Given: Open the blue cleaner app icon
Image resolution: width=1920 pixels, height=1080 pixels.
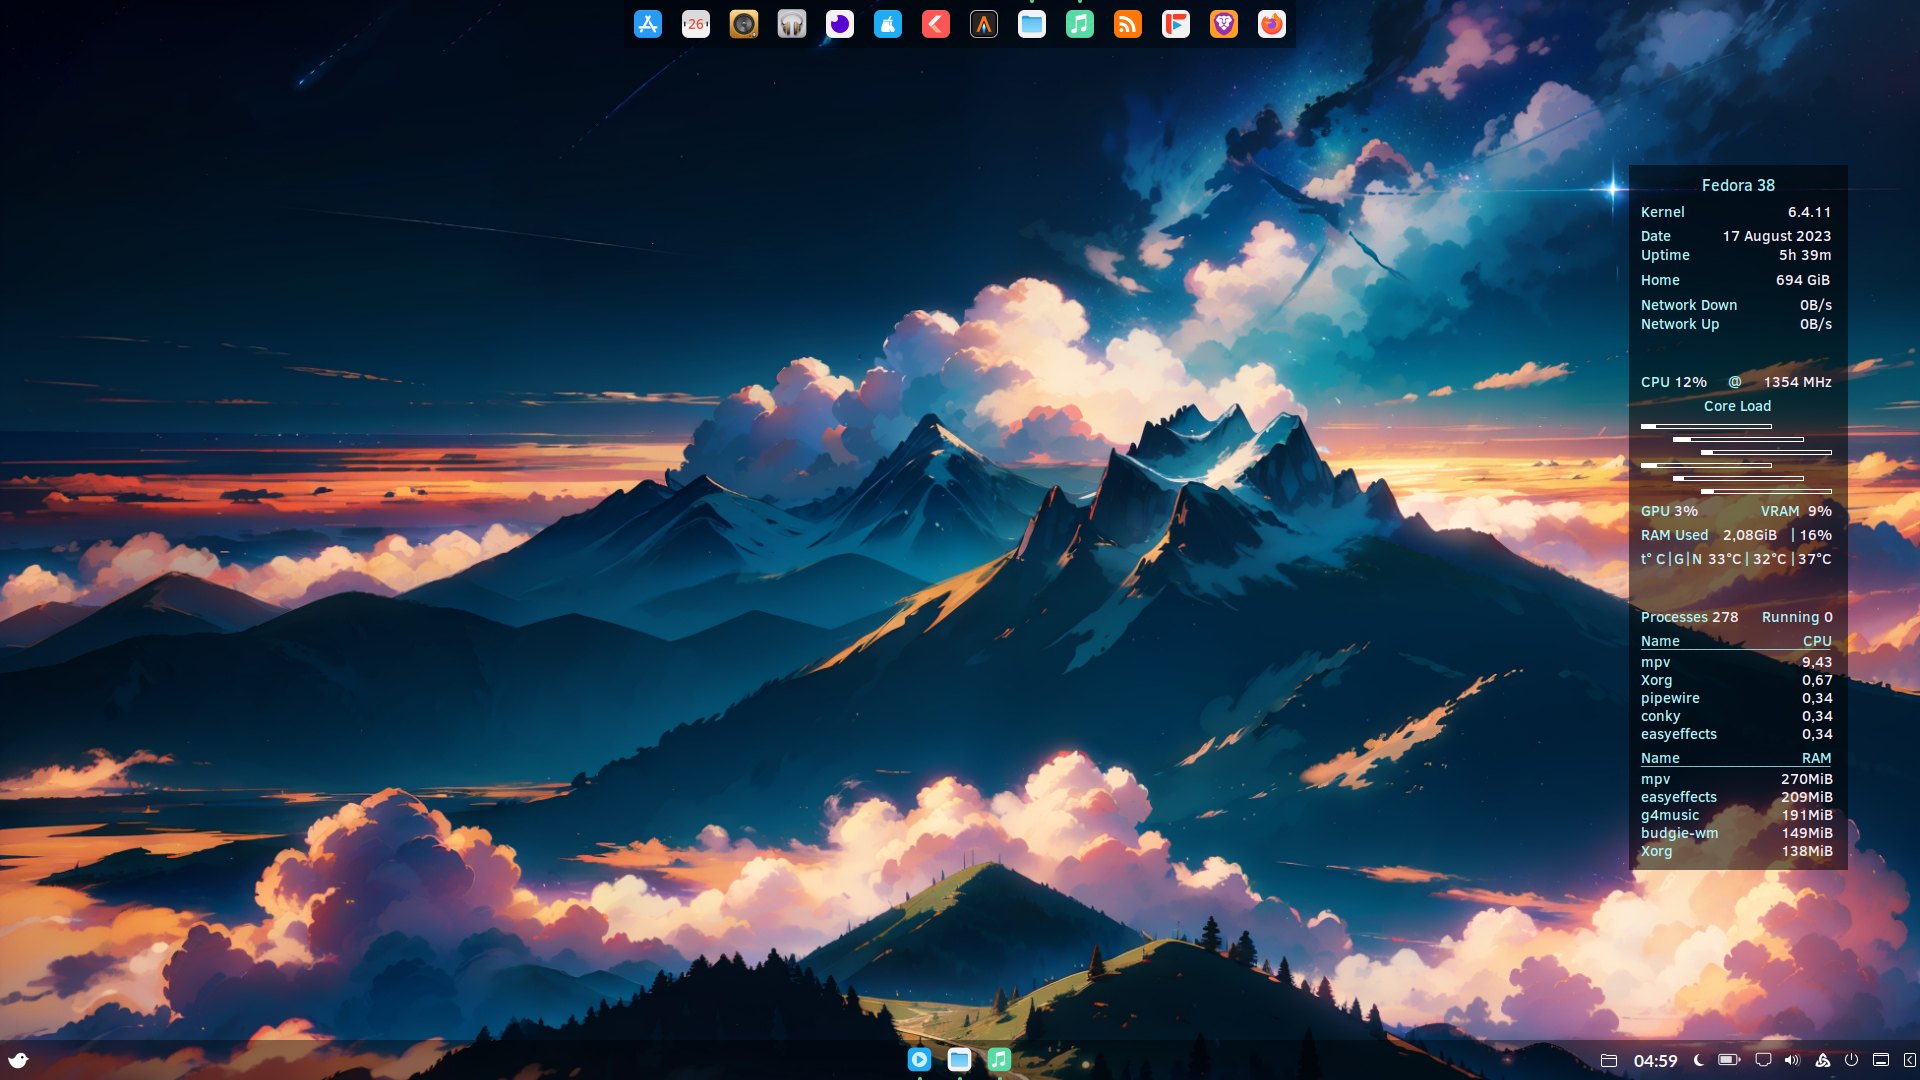Looking at the screenshot, I should tap(888, 24).
